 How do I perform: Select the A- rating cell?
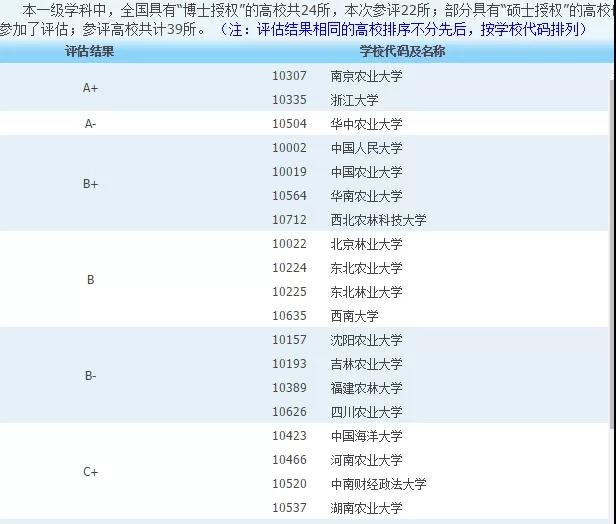[x=90, y=124]
